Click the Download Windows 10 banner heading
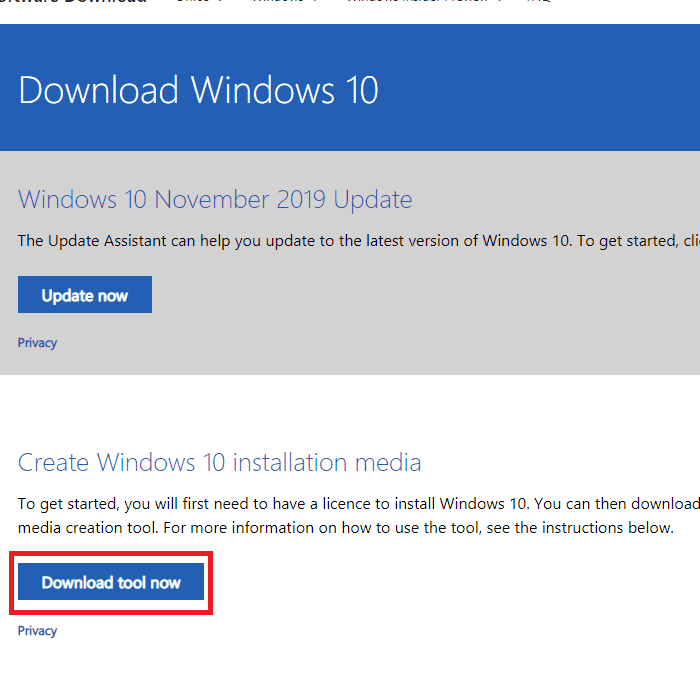 point(199,91)
